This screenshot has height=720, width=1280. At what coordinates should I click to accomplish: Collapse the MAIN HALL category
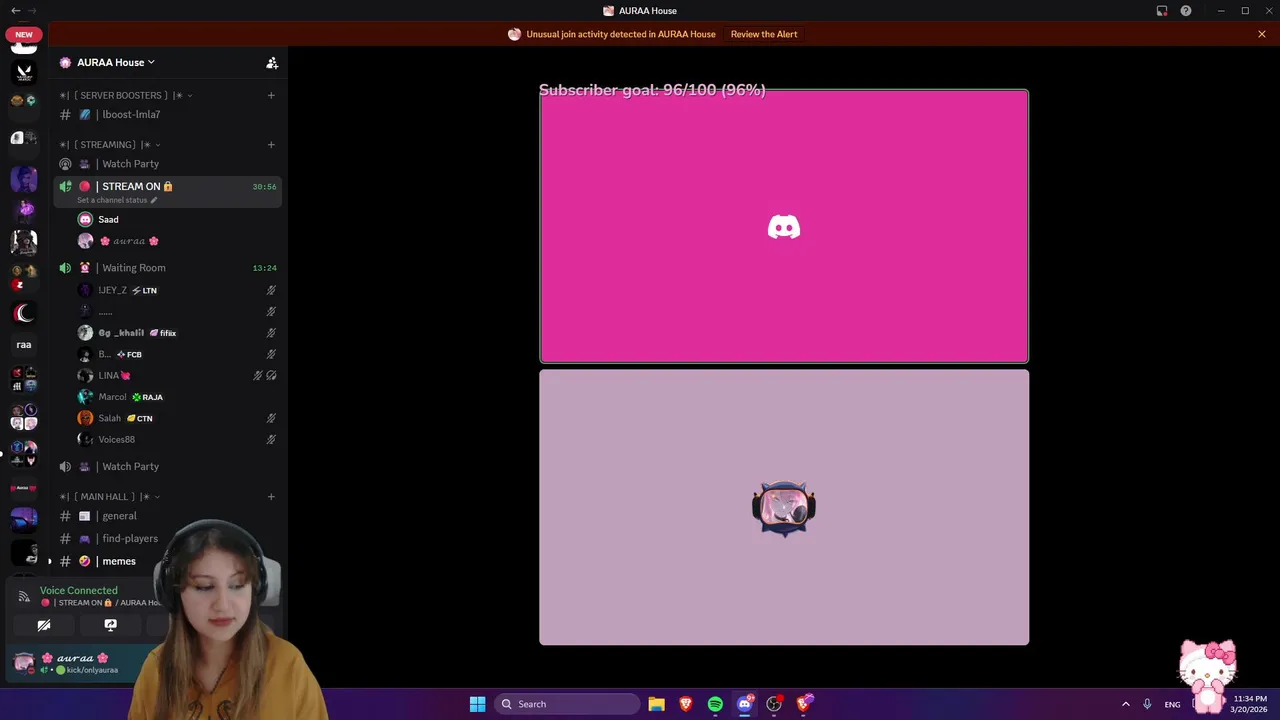[x=110, y=497]
